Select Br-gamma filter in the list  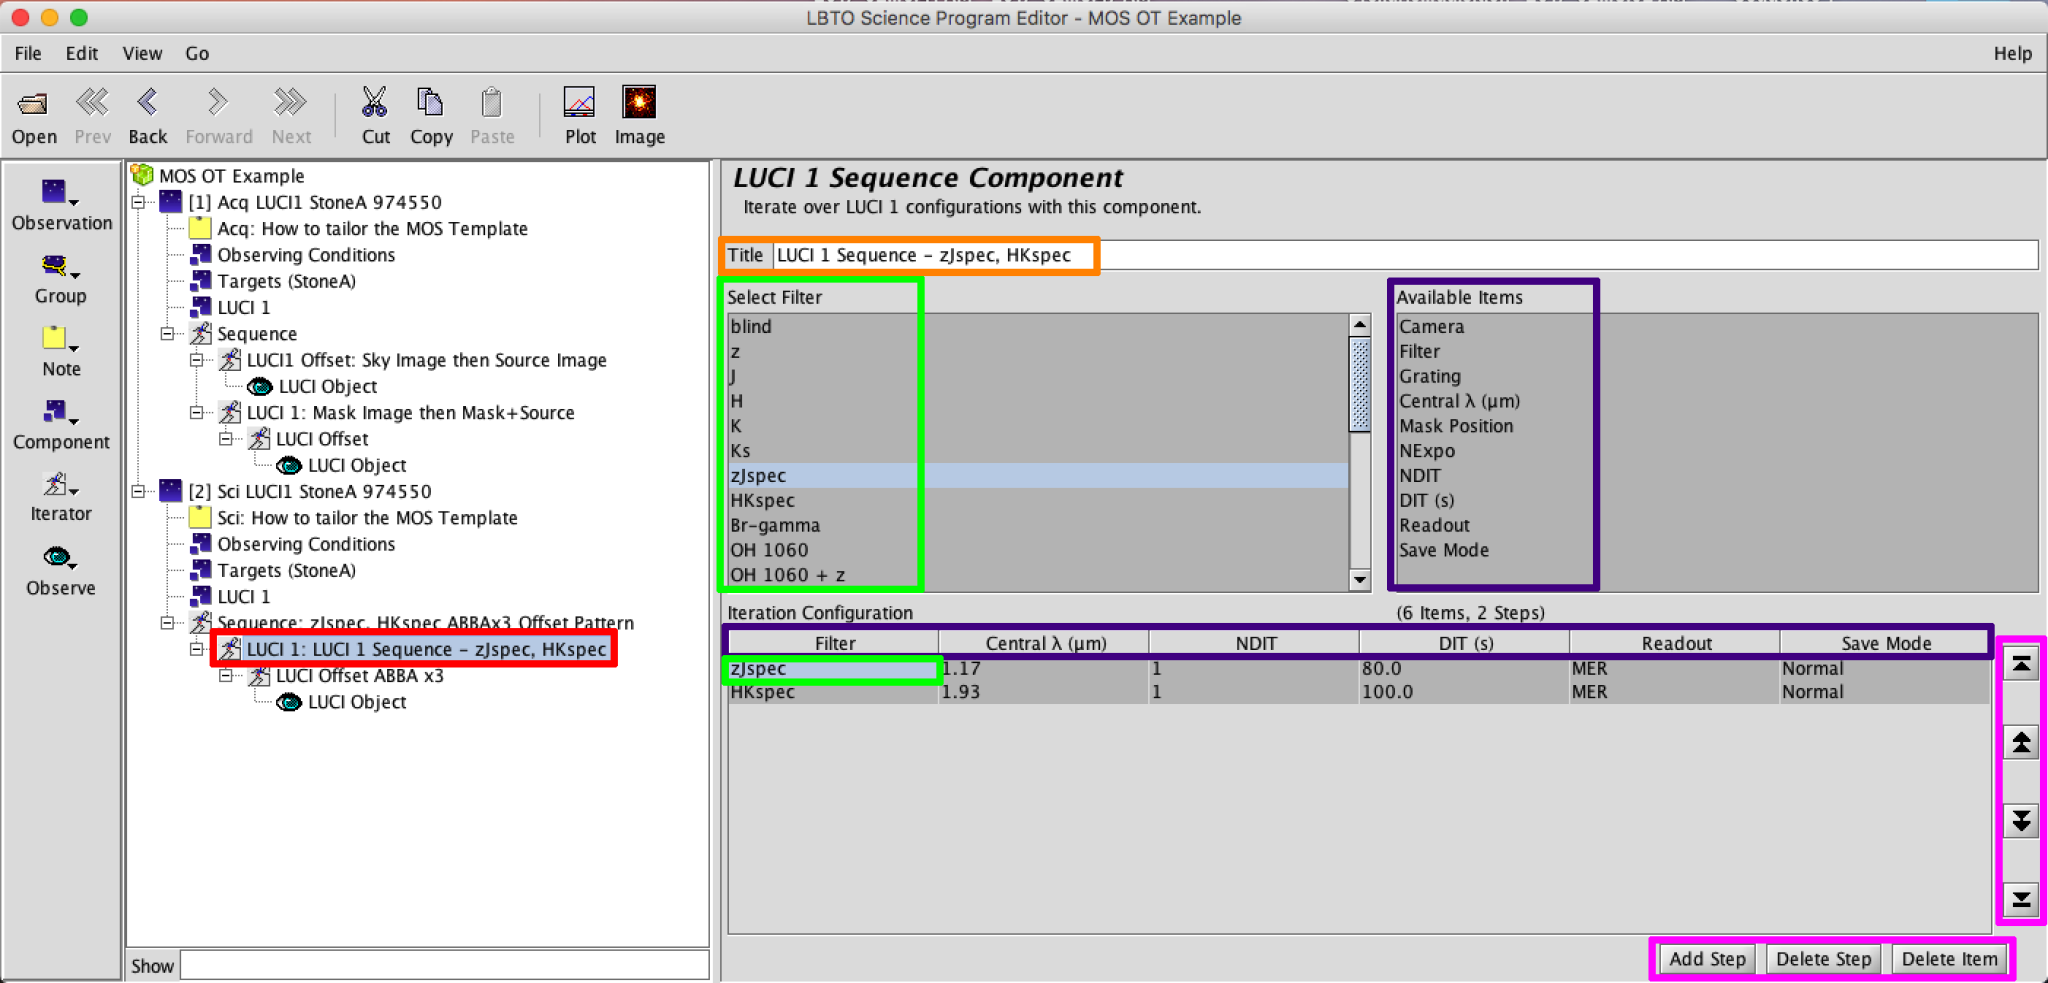tap(1038, 525)
